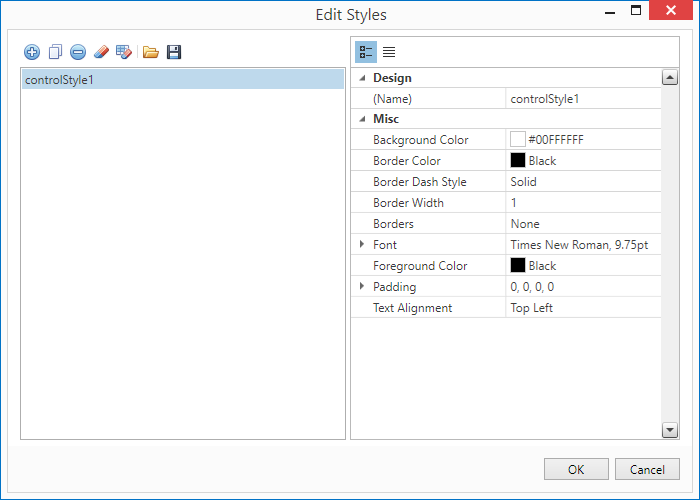The height and width of the screenshot is (500, 700).
Task: Save styles using the floppy disk icon
Action: [x=174, y=52]
